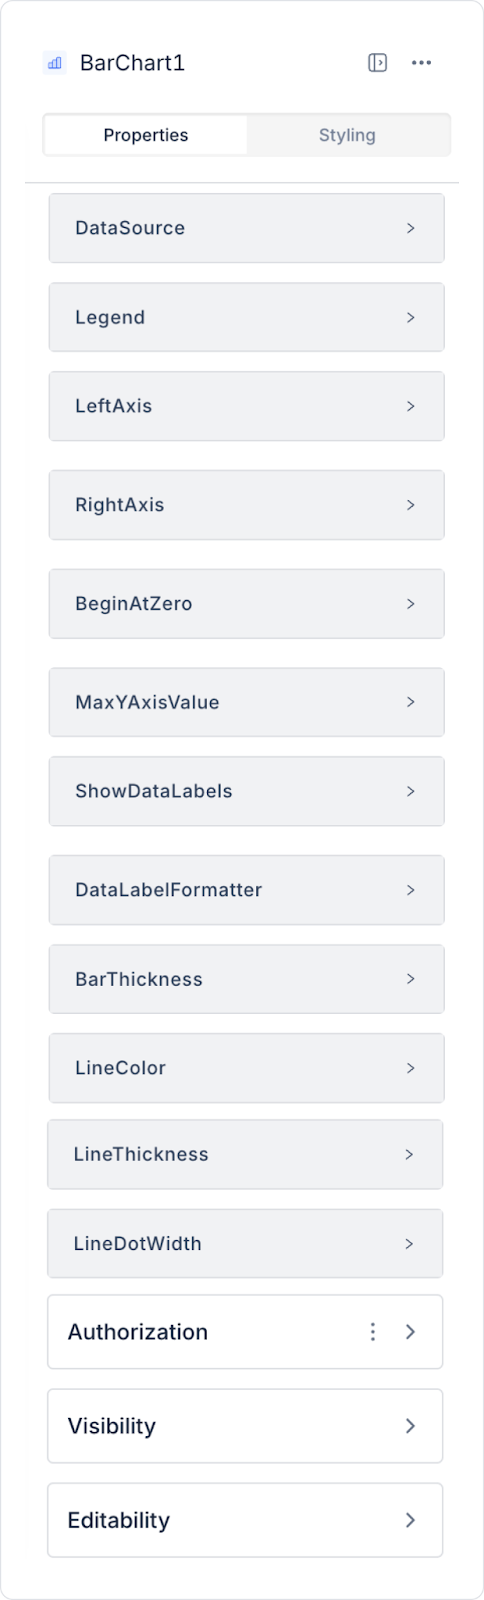
Task: Select the Properties tab
Action: [146, 135]
